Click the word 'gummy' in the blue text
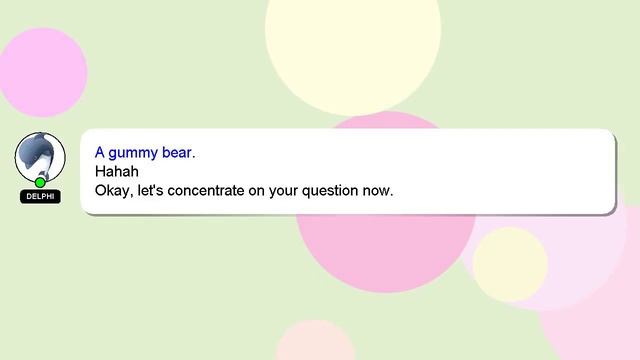The image size is (640, 360). click(133, 153)
